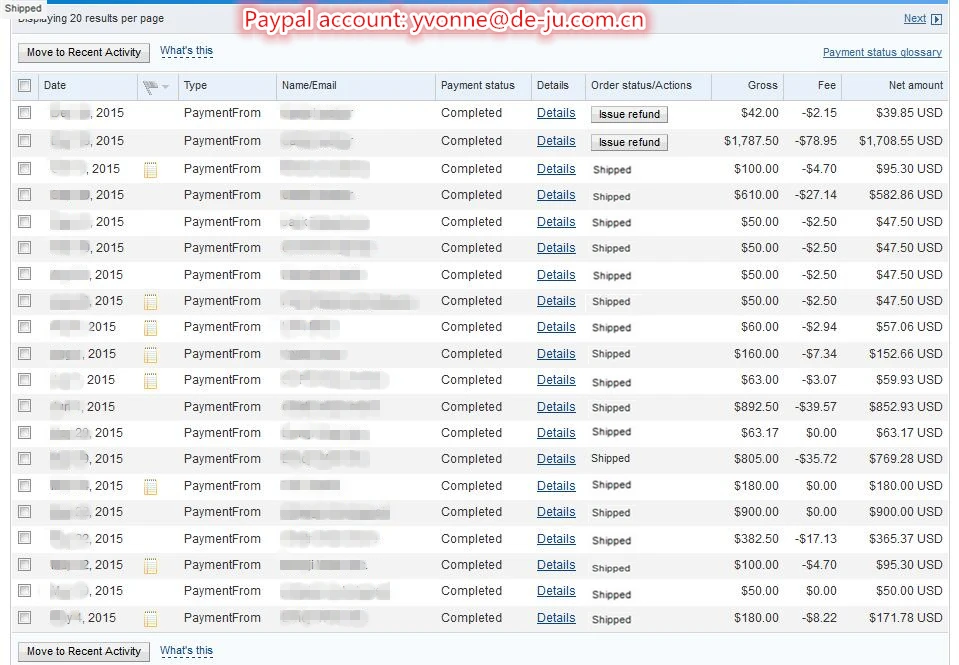Tick the checkbox in the $171.78 USD row
This screenshot has height=665, width=959.
click(24, 617)
